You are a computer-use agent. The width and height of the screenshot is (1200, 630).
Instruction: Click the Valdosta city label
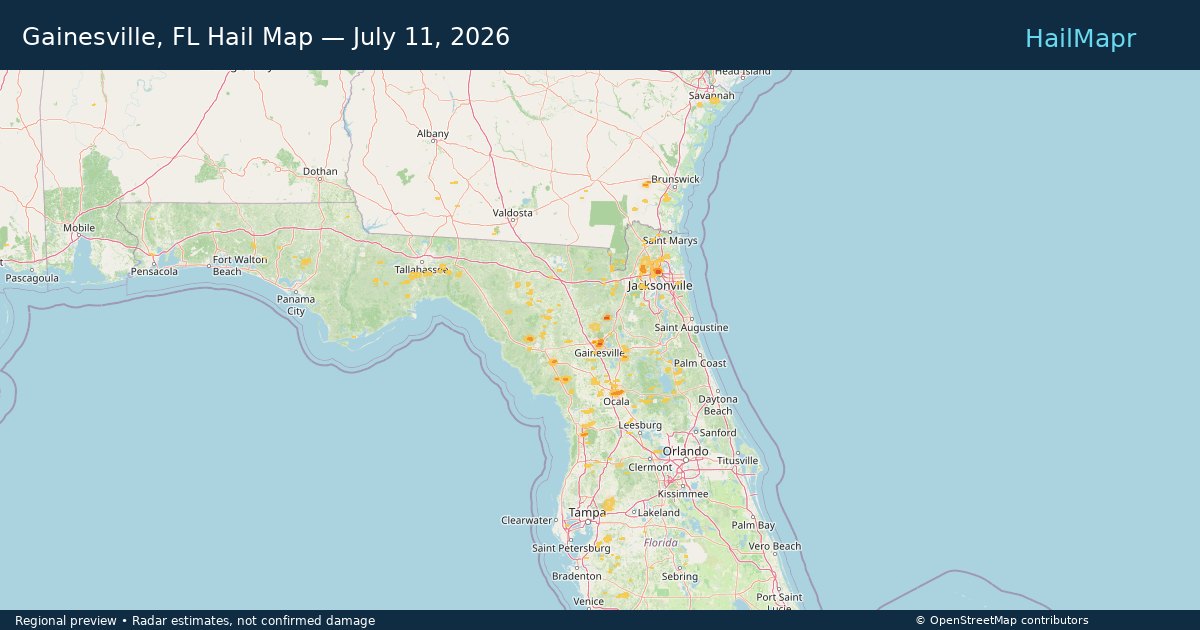click(513, 213)
